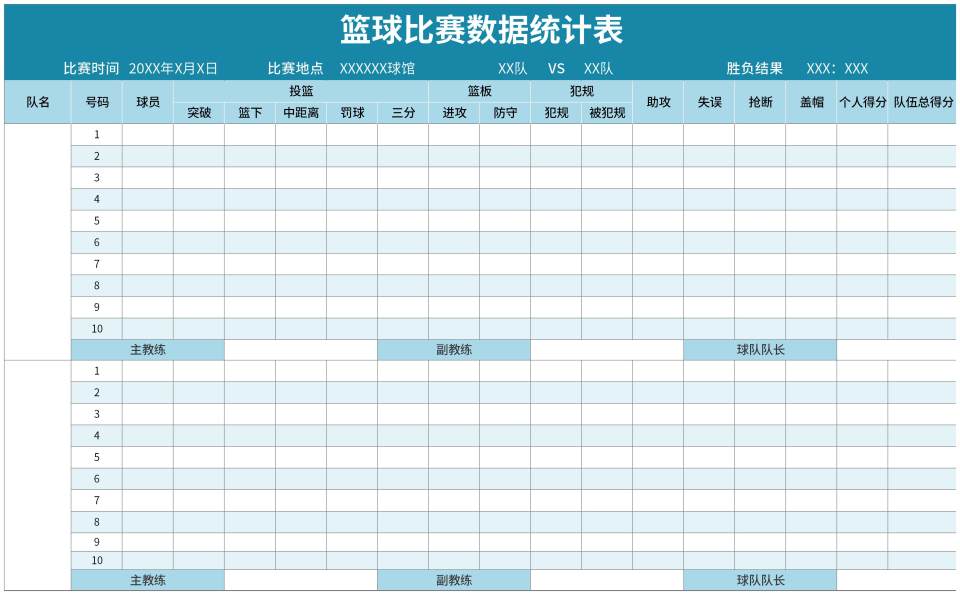This screenshot has height=595, width=960.
Task: Click the score result XXX: XXX field
Action: 837,69
